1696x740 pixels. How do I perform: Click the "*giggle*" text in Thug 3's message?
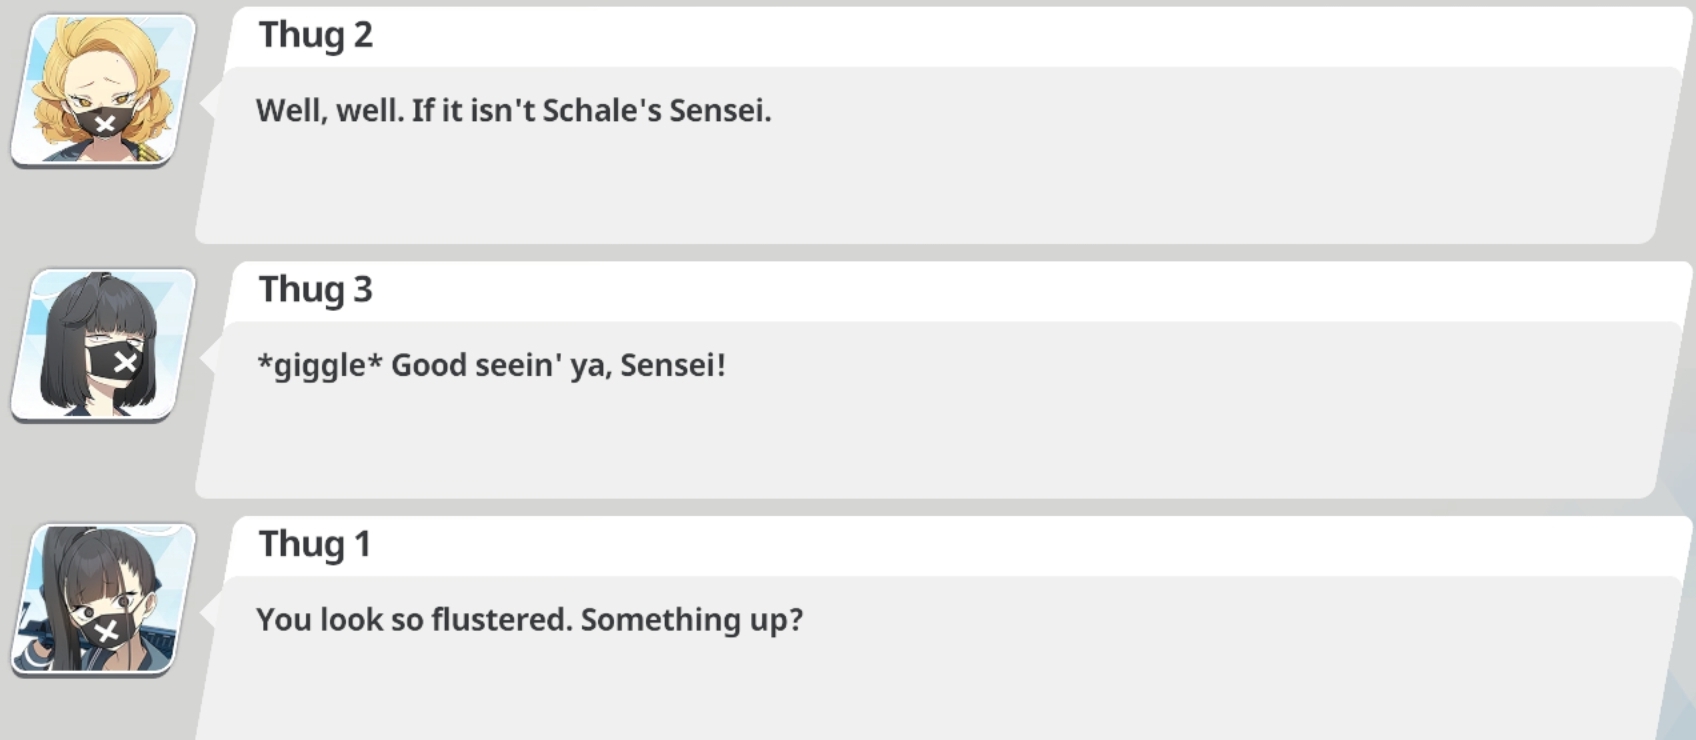320,365
